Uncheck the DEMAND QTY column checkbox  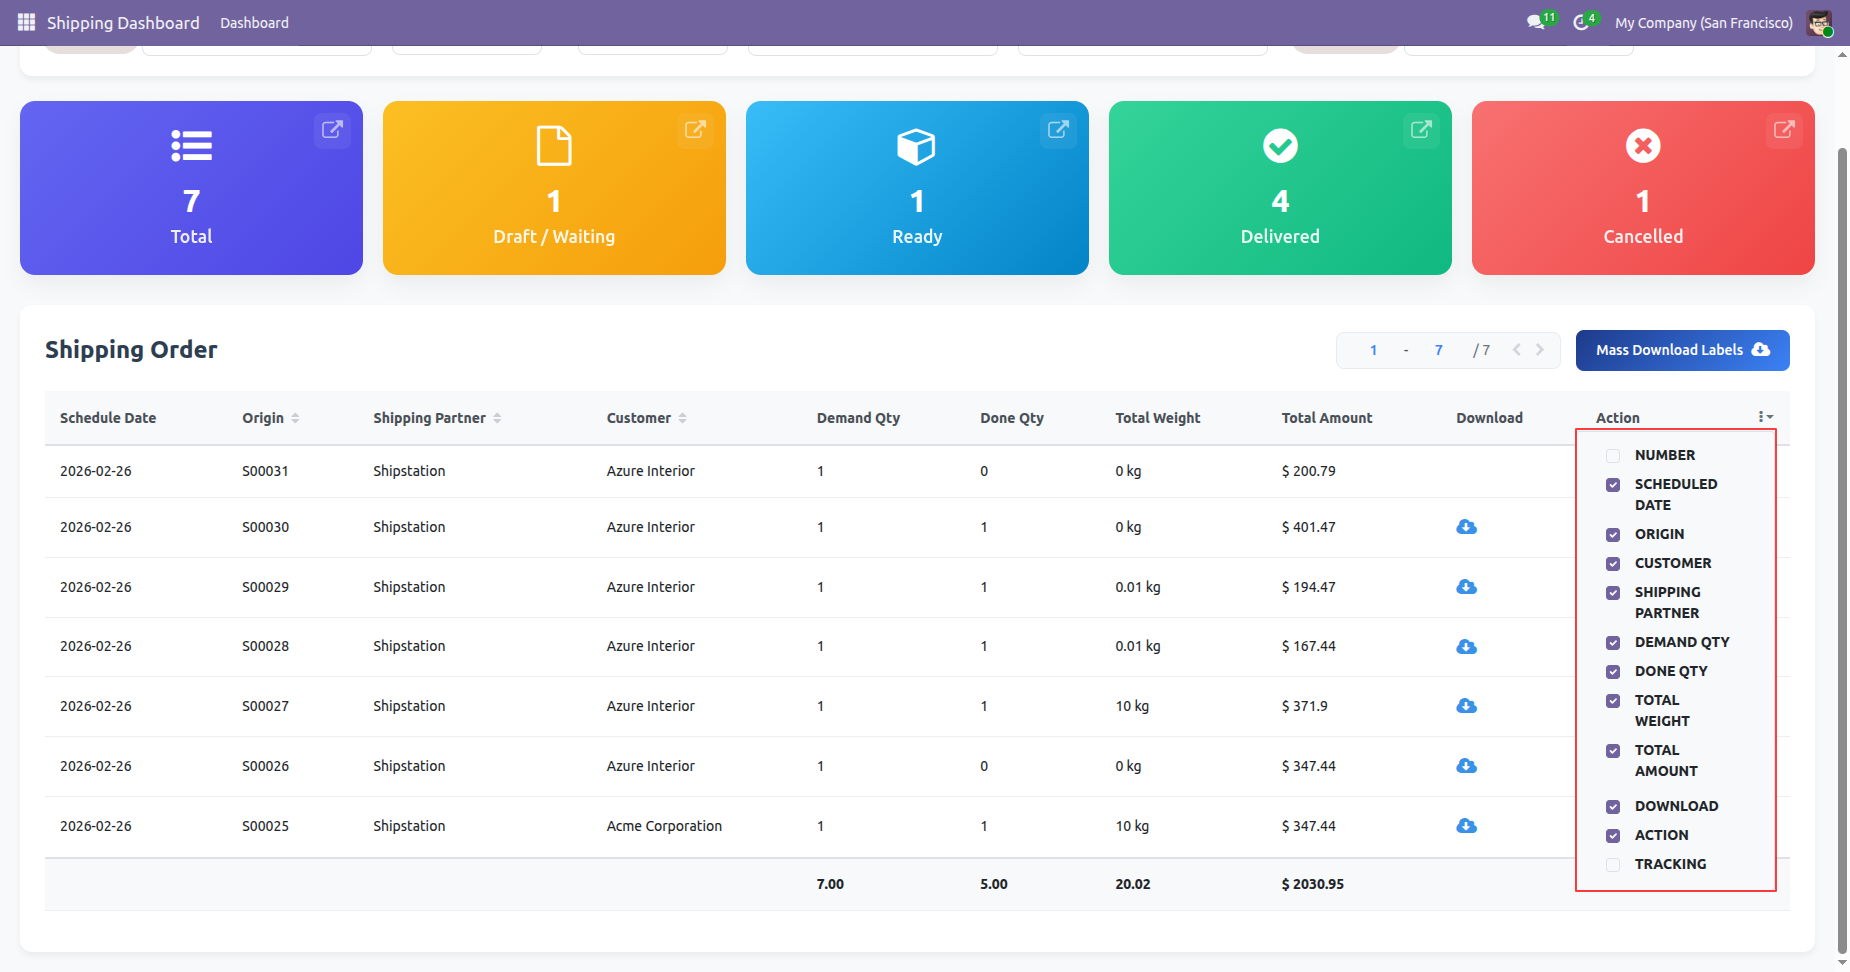pos(1613,643)
